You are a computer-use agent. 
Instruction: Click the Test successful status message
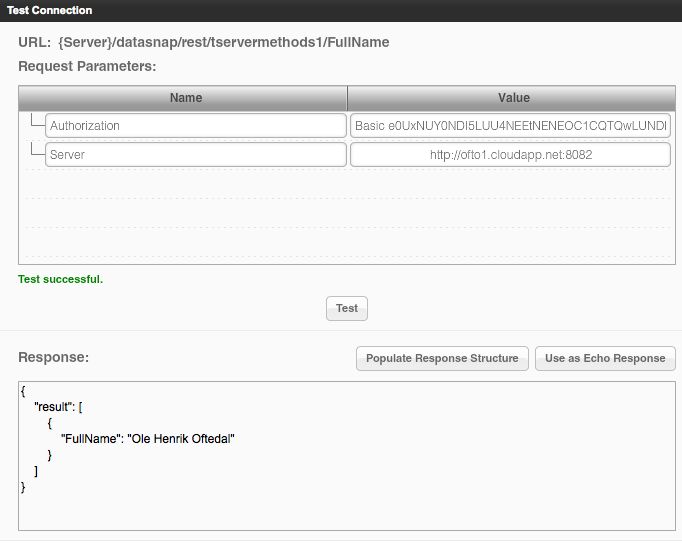pyautogui.click(x=60, y=279)
